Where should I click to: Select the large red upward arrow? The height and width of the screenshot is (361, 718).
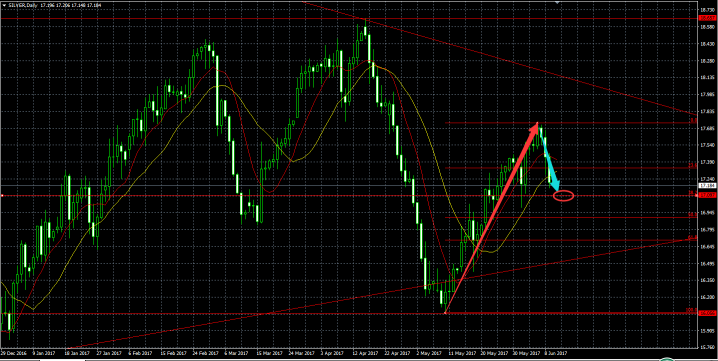[x=492, y=217]
